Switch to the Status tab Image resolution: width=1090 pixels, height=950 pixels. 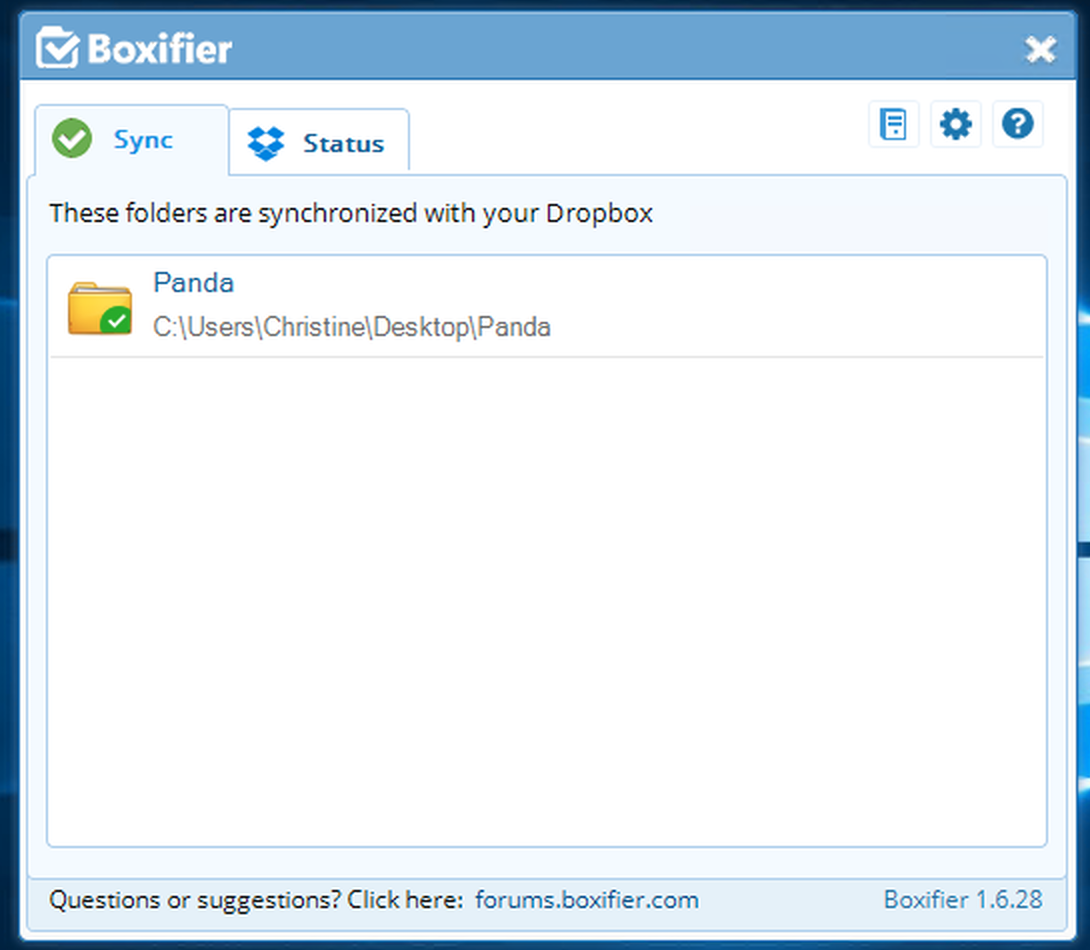[318, 142]
